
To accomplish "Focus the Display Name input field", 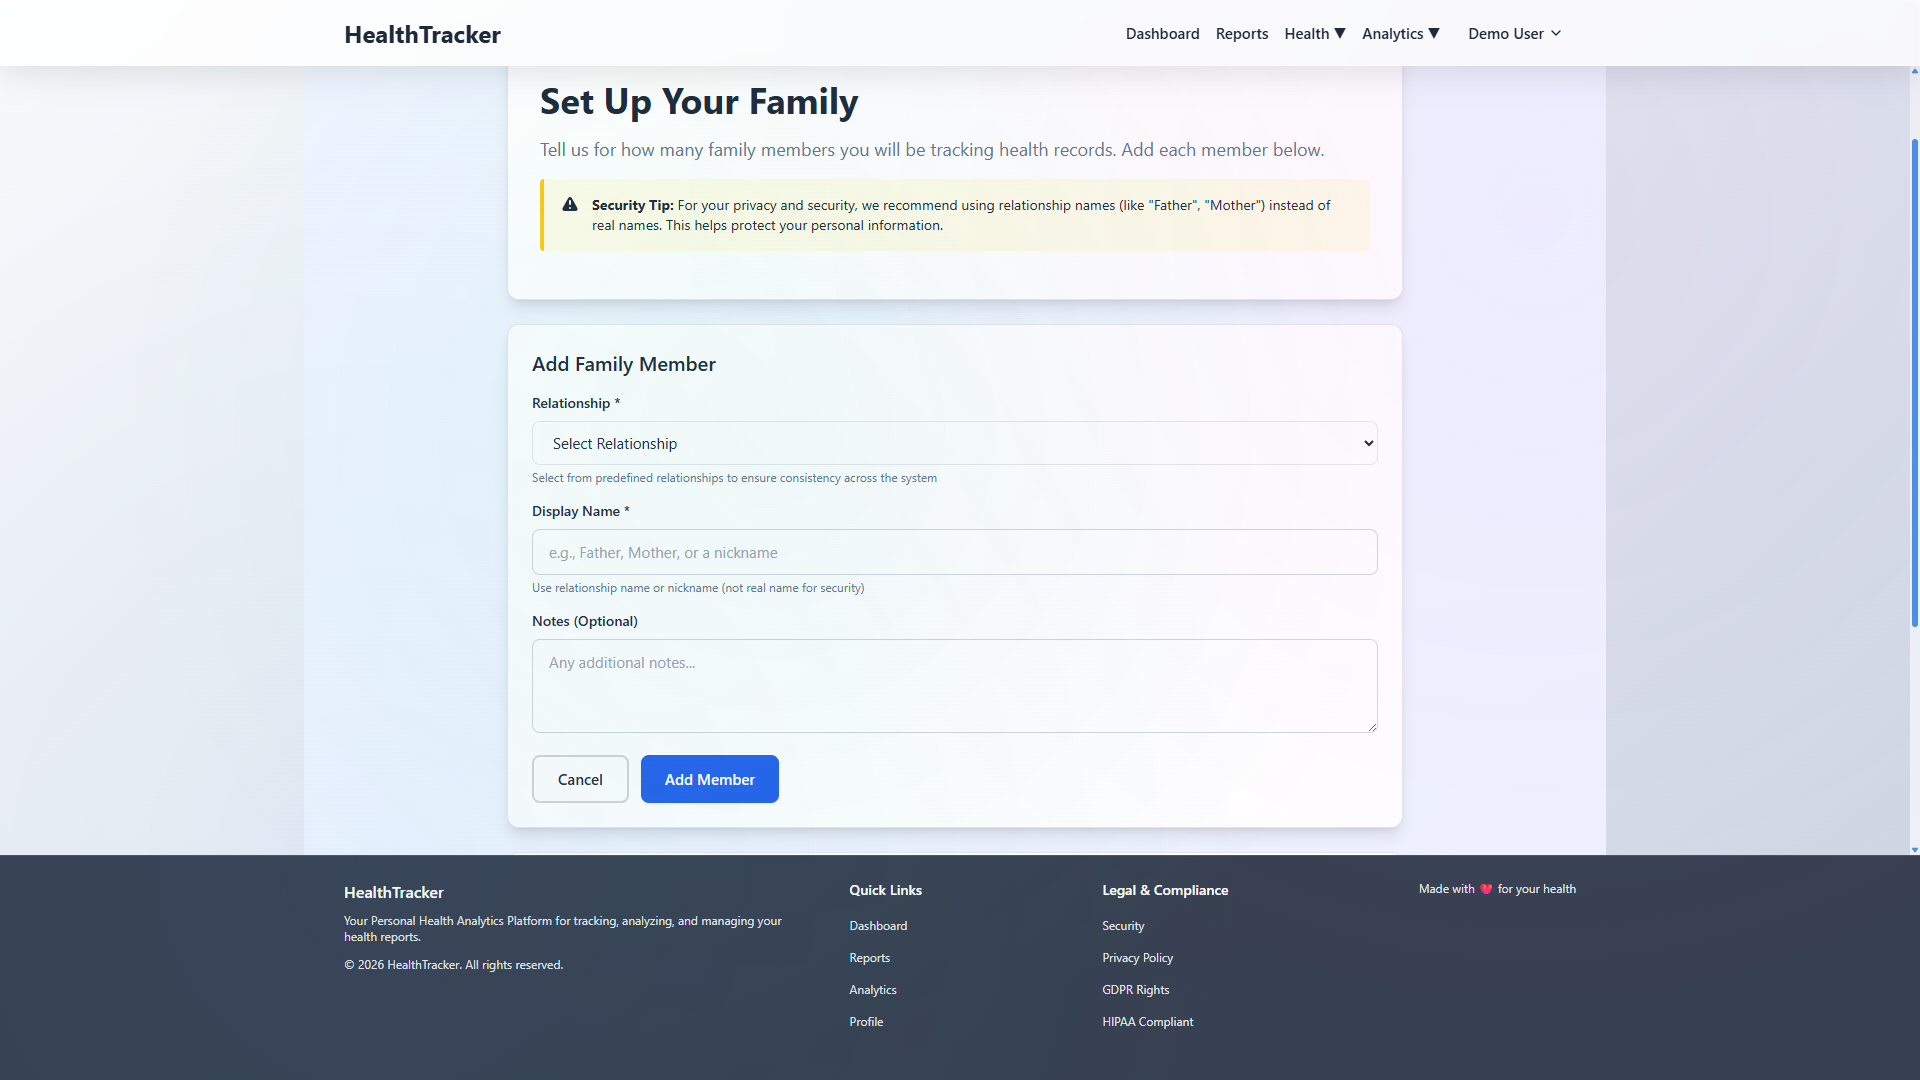I will tap(954, 552).
